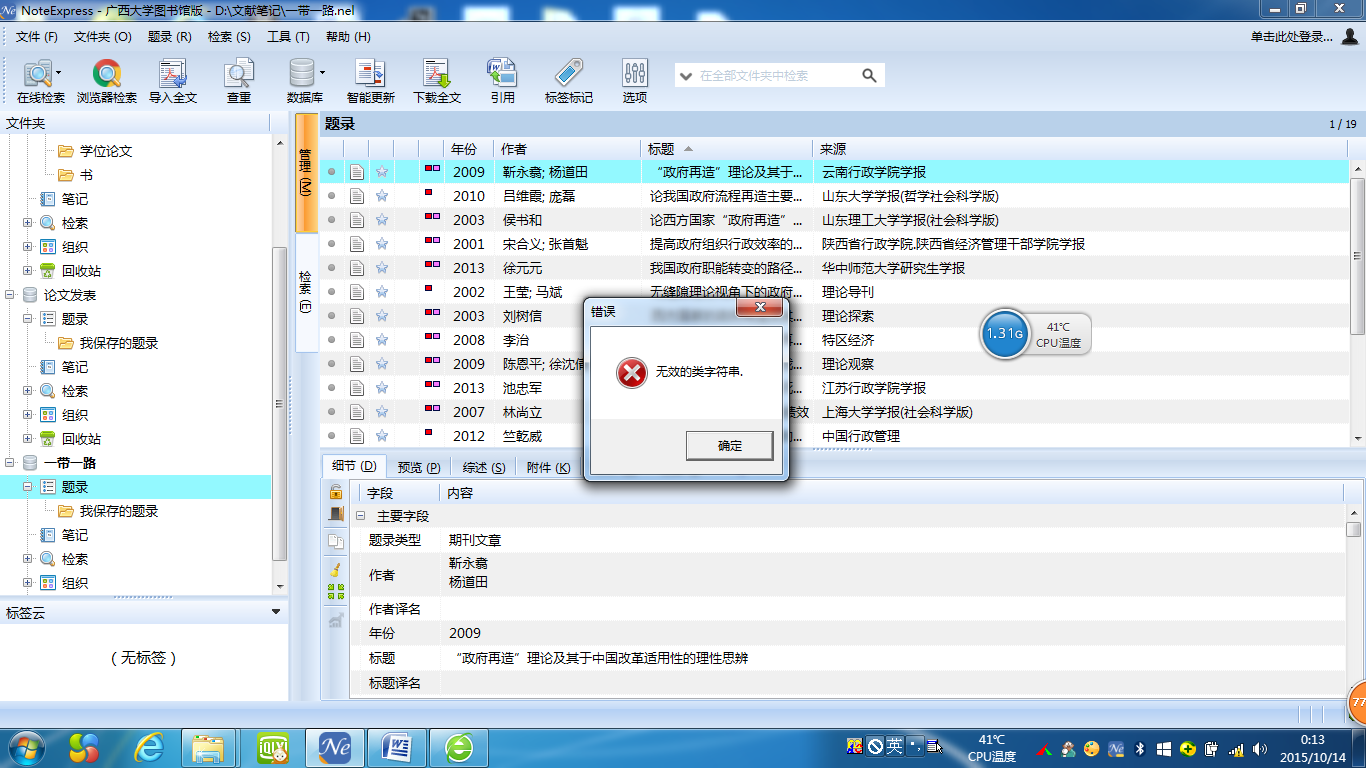Viewport: 1366px width, 768px height.
Task: Run the 查重 duplicate check tool
Action: click(239, 82)
